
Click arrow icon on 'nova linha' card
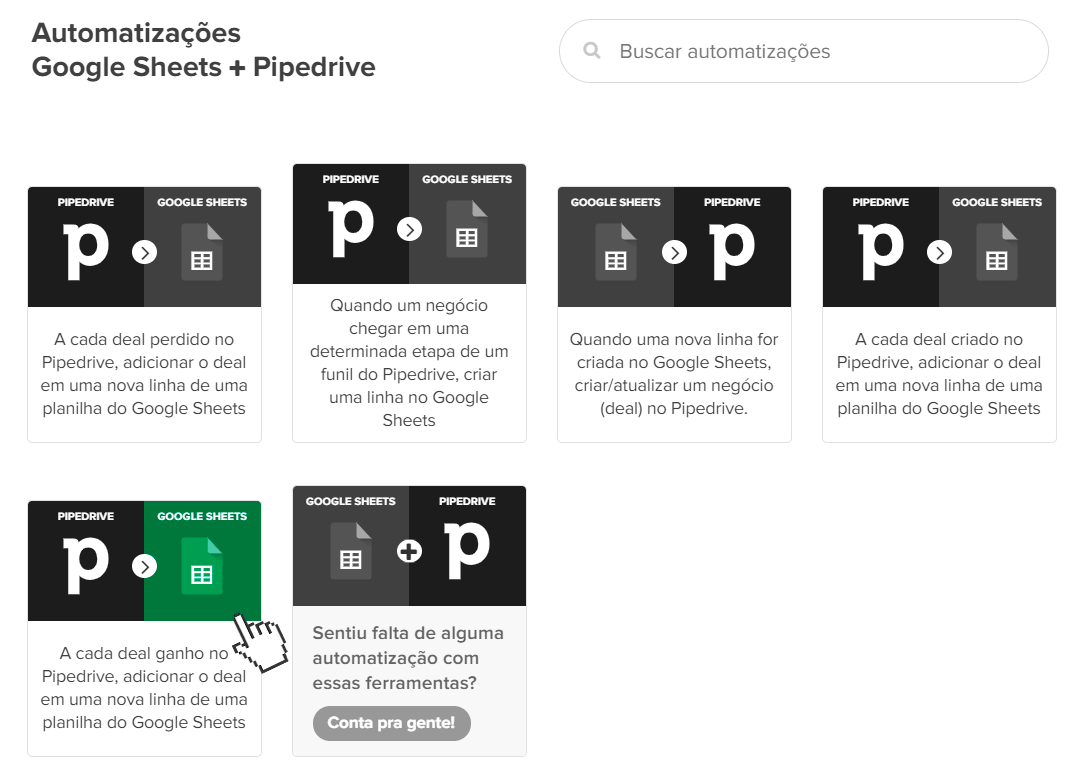pos(675,252)
